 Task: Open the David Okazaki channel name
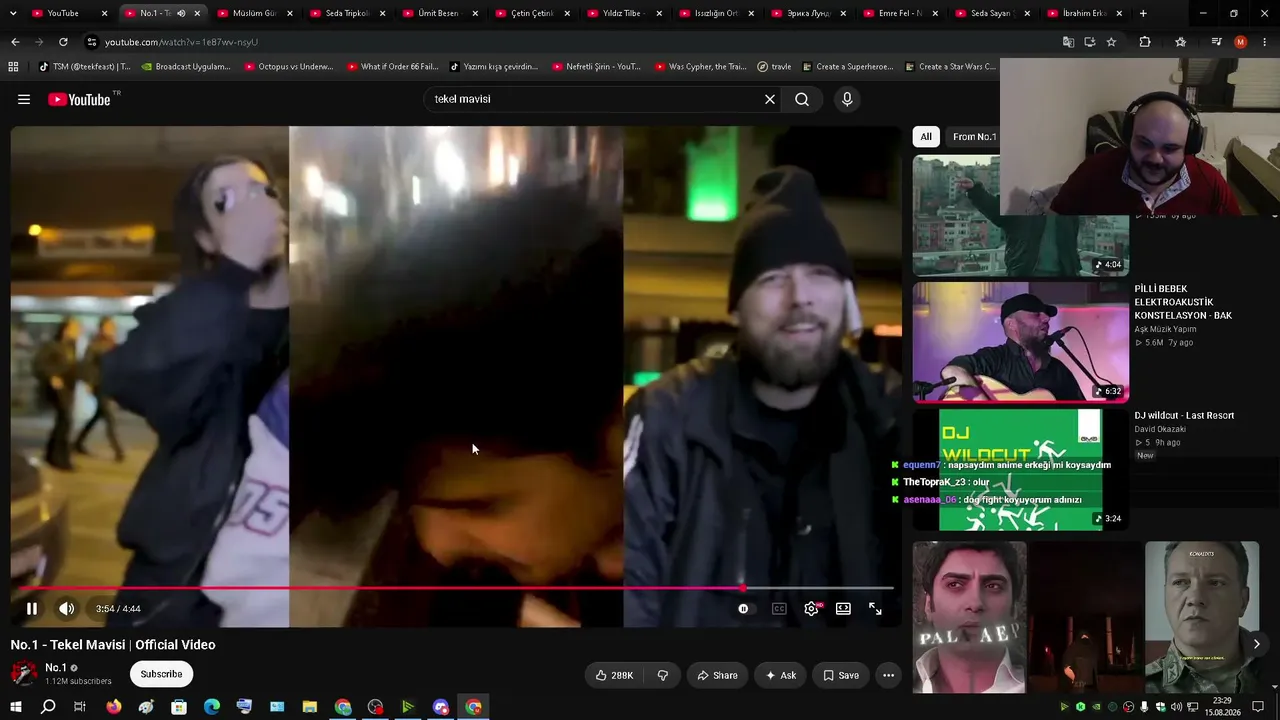pyautogui.click(x=1160, y=429)
